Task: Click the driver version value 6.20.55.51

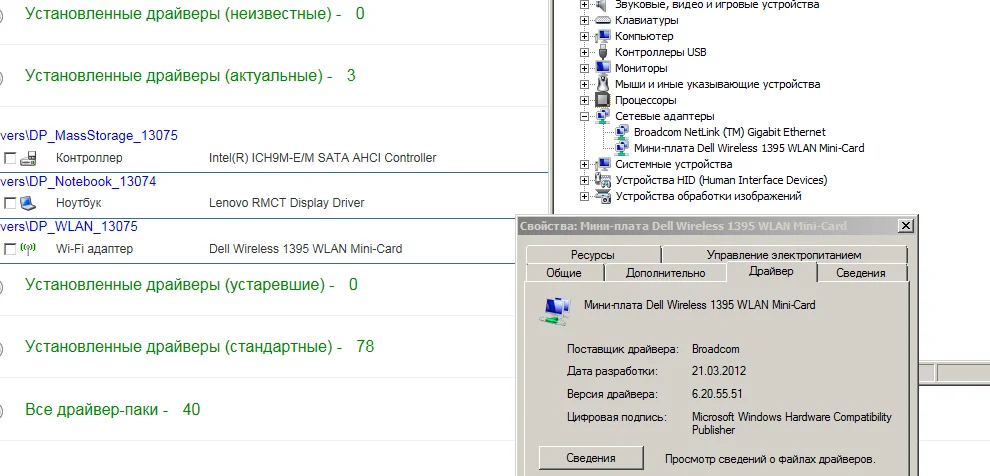Action: click(x=717, y=395)
